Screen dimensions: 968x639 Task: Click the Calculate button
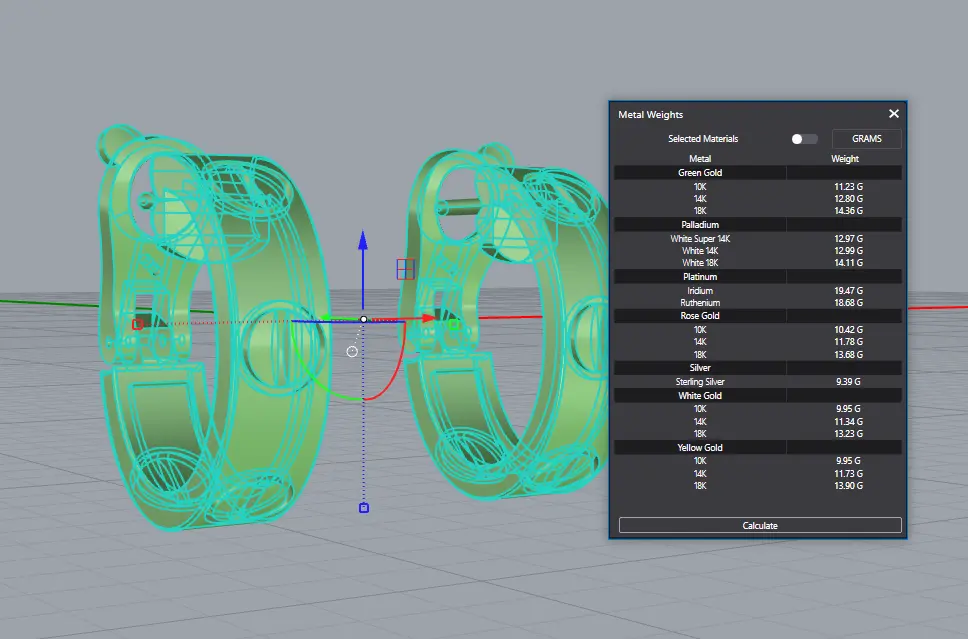click(759, 525)
